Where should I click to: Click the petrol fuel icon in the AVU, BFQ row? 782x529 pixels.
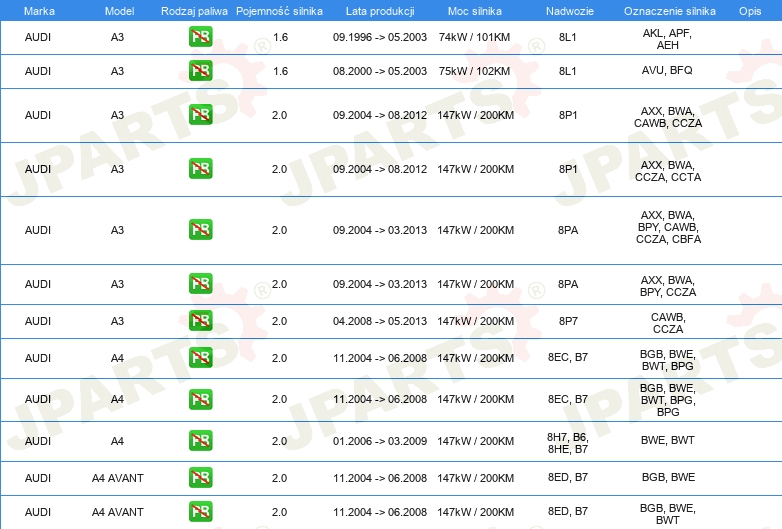[x=200, y=71]
